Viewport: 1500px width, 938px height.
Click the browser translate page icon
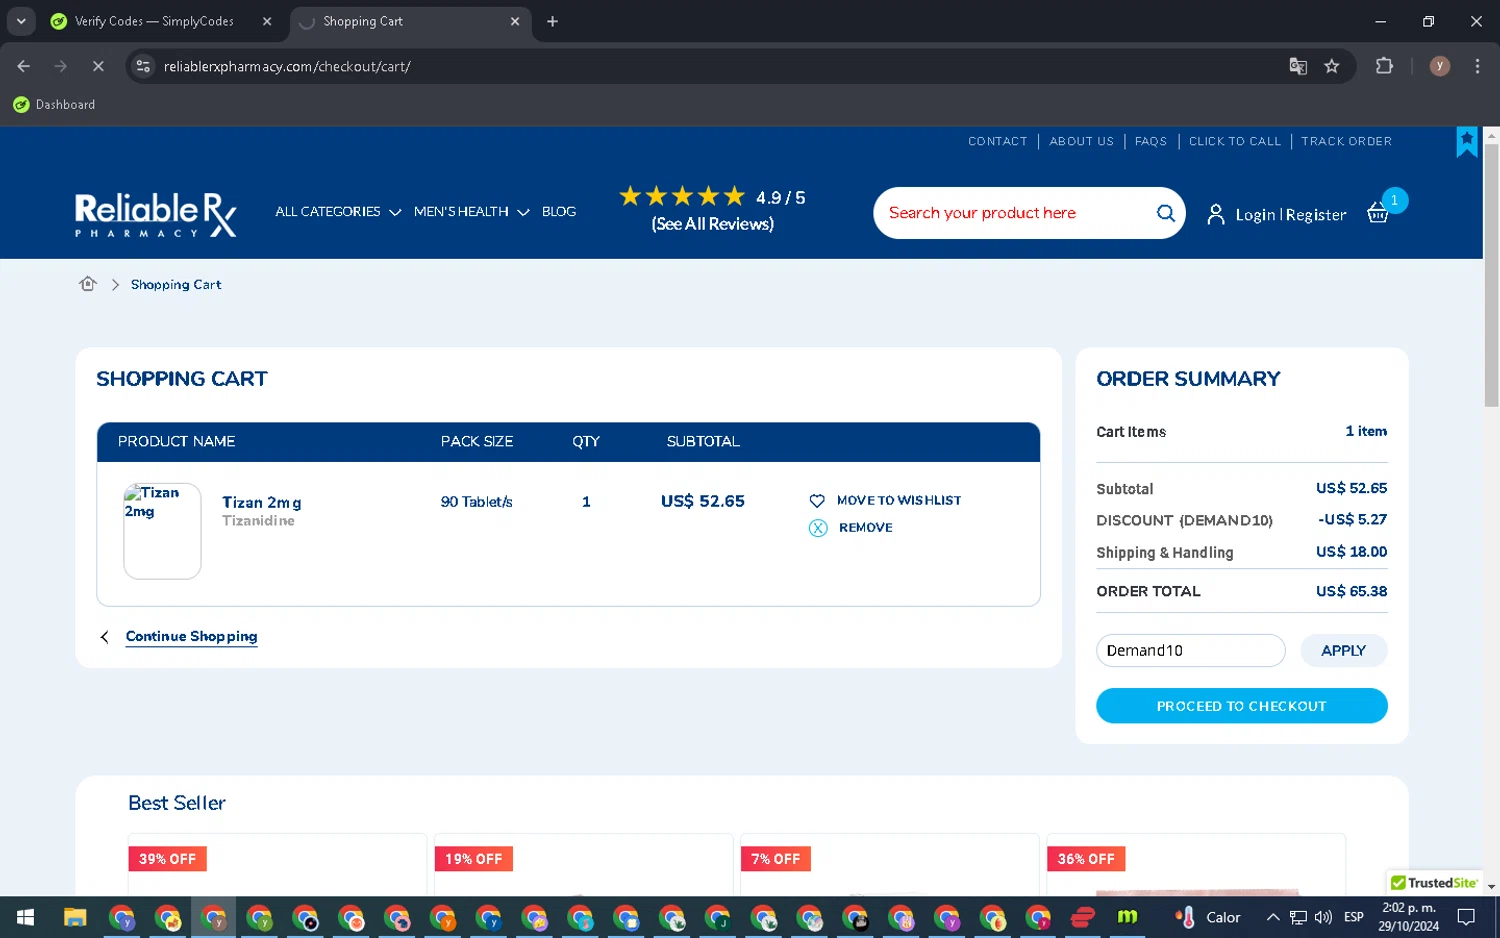click(1298, 66)
